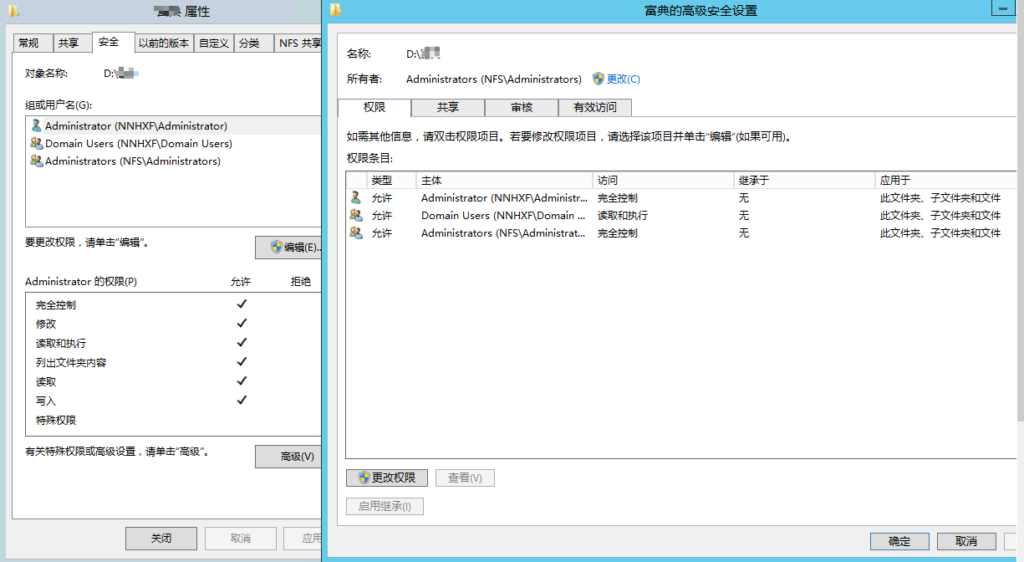Click the Domain Users group icon in list
The image size is (1024, 562).
(x=36, y=144)
